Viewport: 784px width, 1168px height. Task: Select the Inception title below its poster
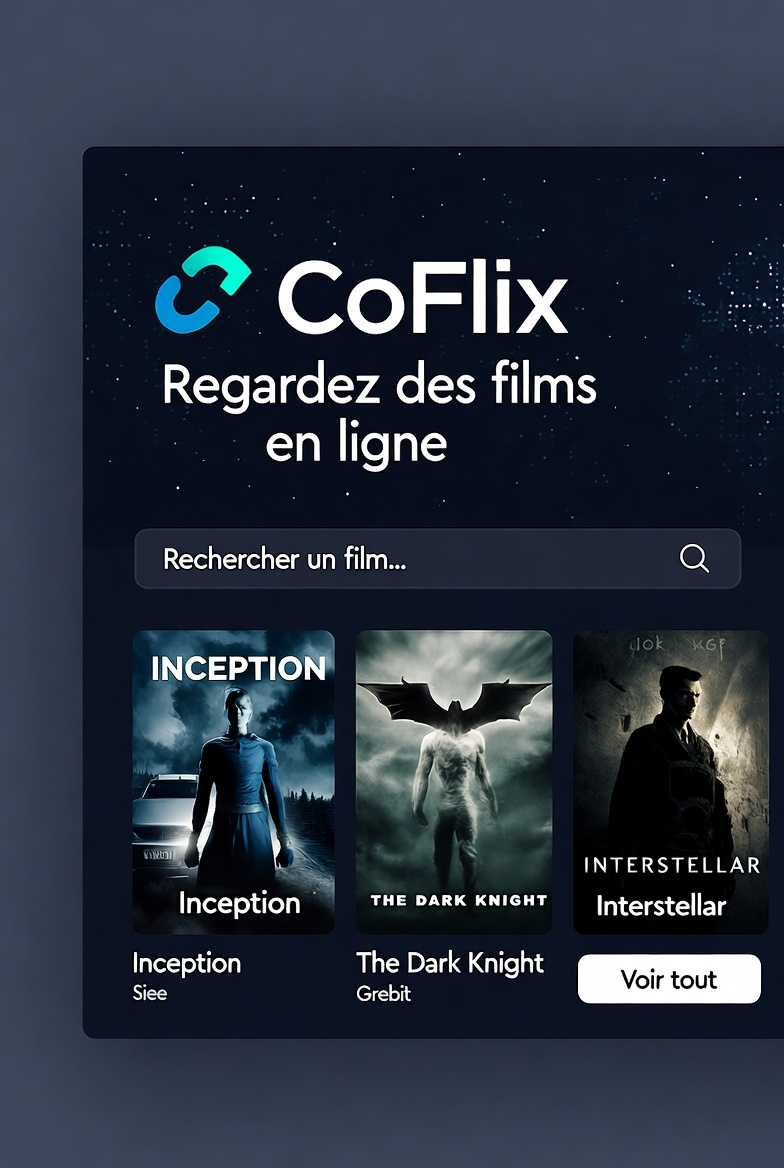(x=186, y=963)
